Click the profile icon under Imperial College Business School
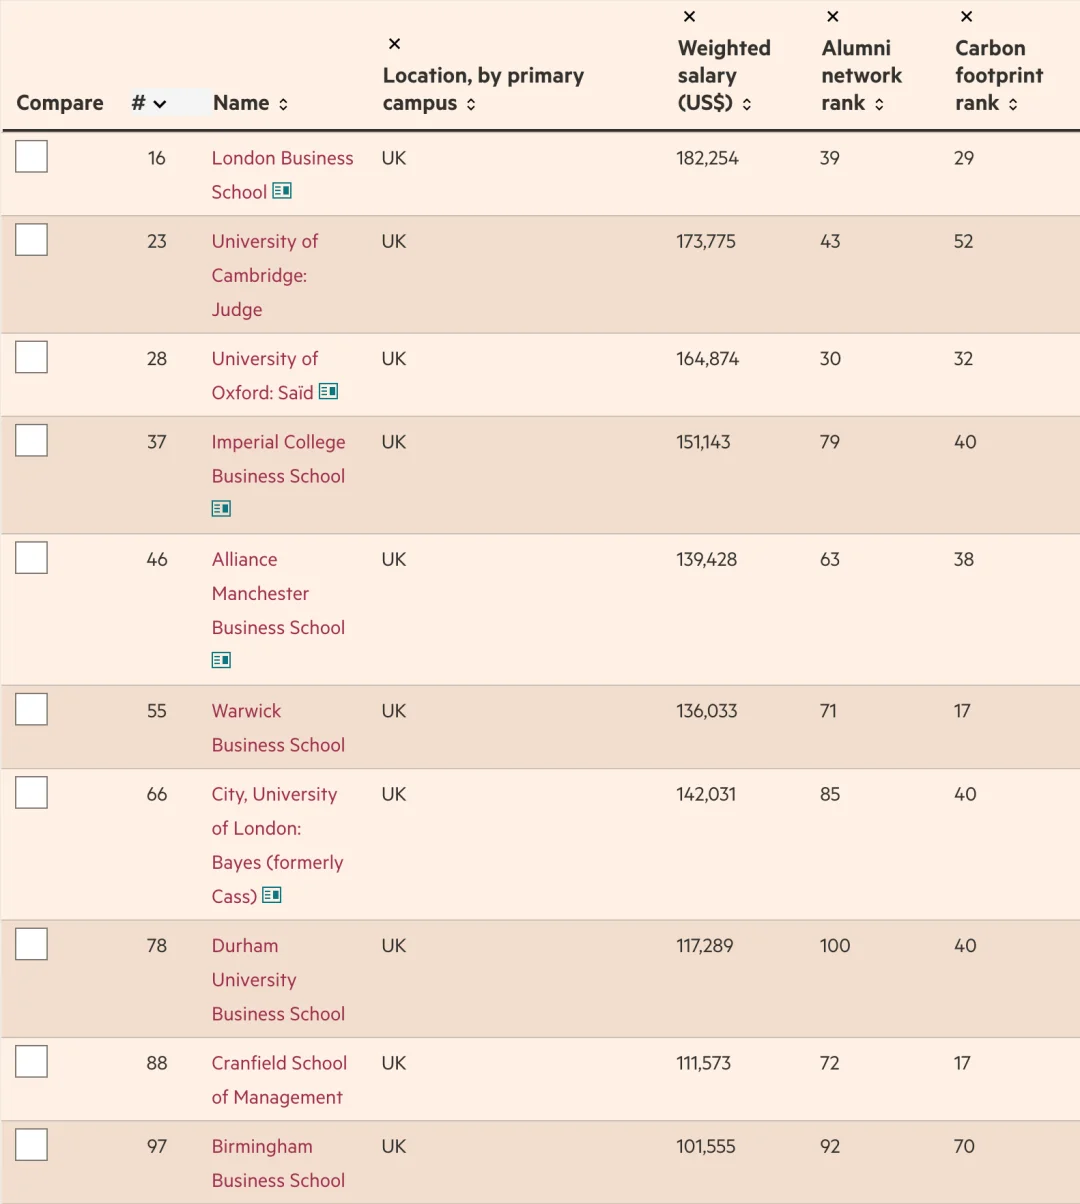This screenshot has height=1204, width=1080. click(x=221, y=509)
